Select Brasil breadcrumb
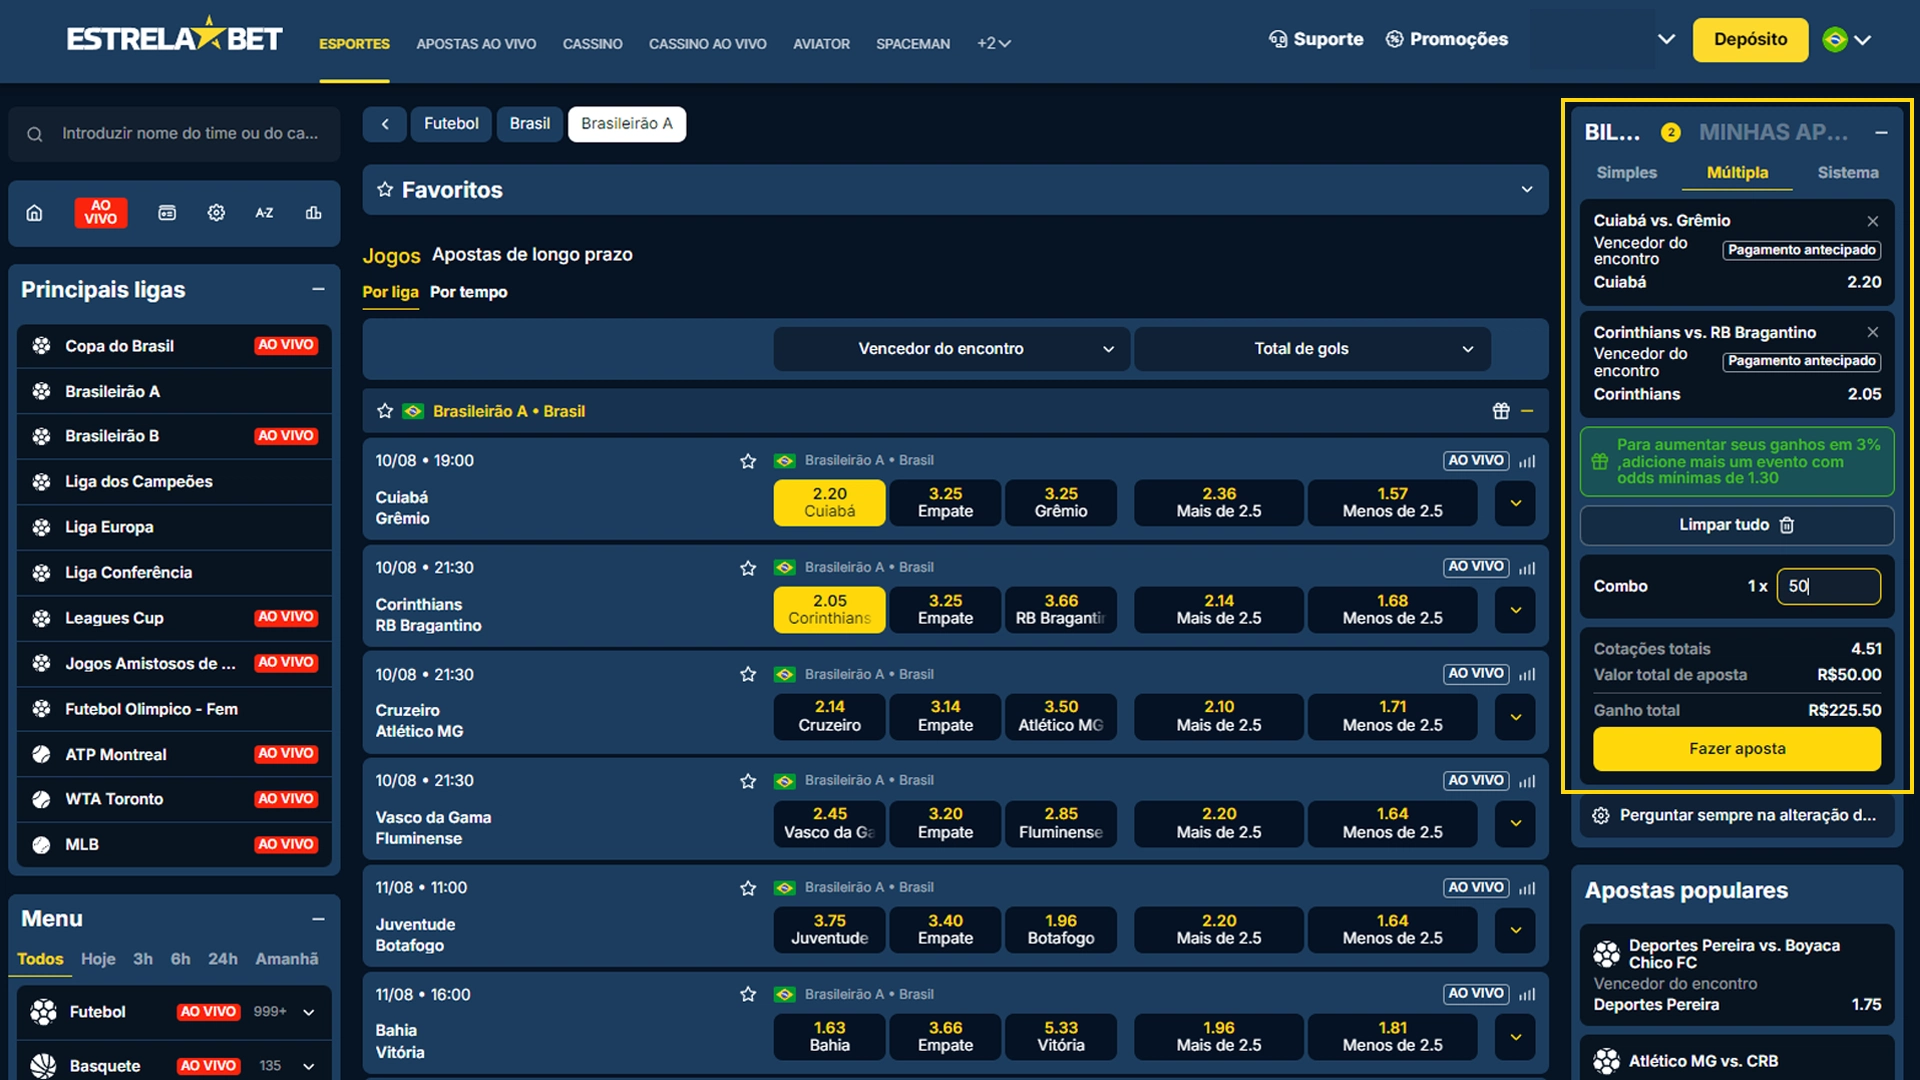 pyautogui.click(x=529, y=124)
